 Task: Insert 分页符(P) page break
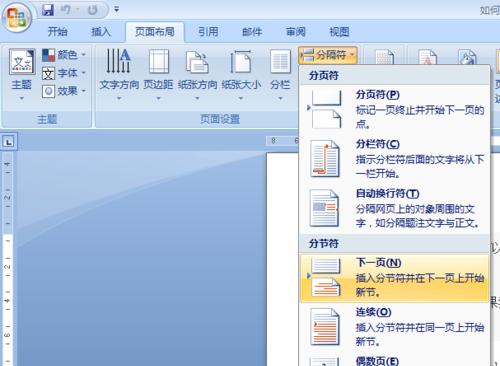click(x=395, y=109)
